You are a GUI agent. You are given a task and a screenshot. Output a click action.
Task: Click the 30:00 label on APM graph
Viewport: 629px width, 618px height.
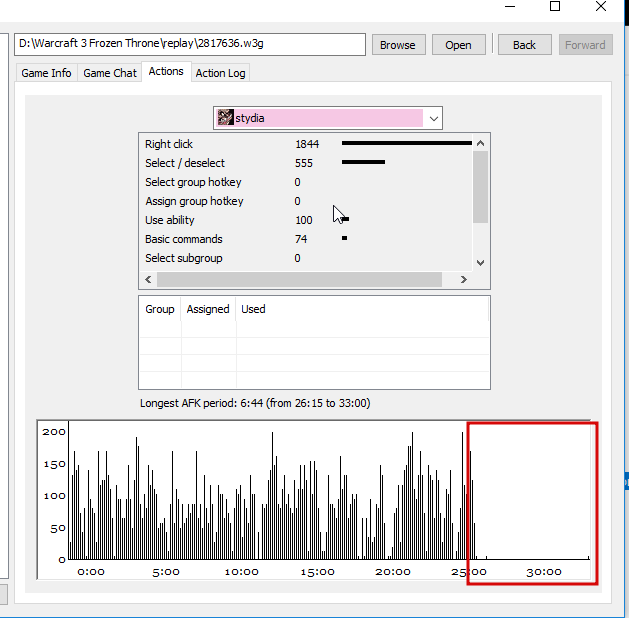[x=544, y=572]
